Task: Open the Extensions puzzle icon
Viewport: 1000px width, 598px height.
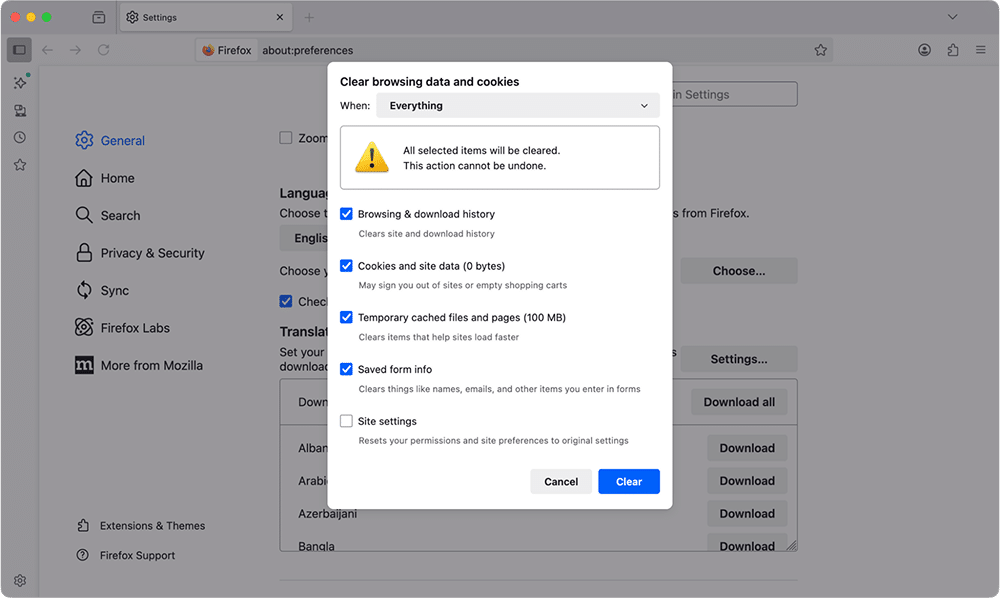Action: (x=952, y=50)
